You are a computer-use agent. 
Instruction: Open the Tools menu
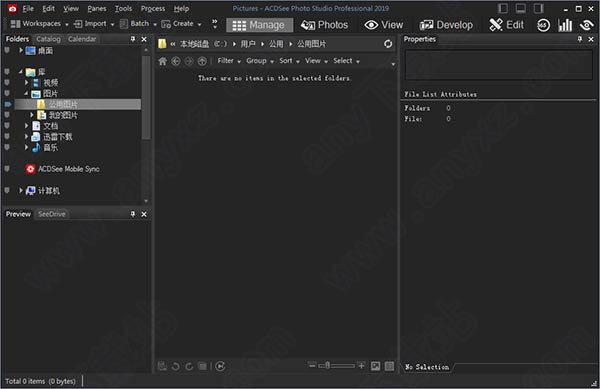tap(124, 9)
